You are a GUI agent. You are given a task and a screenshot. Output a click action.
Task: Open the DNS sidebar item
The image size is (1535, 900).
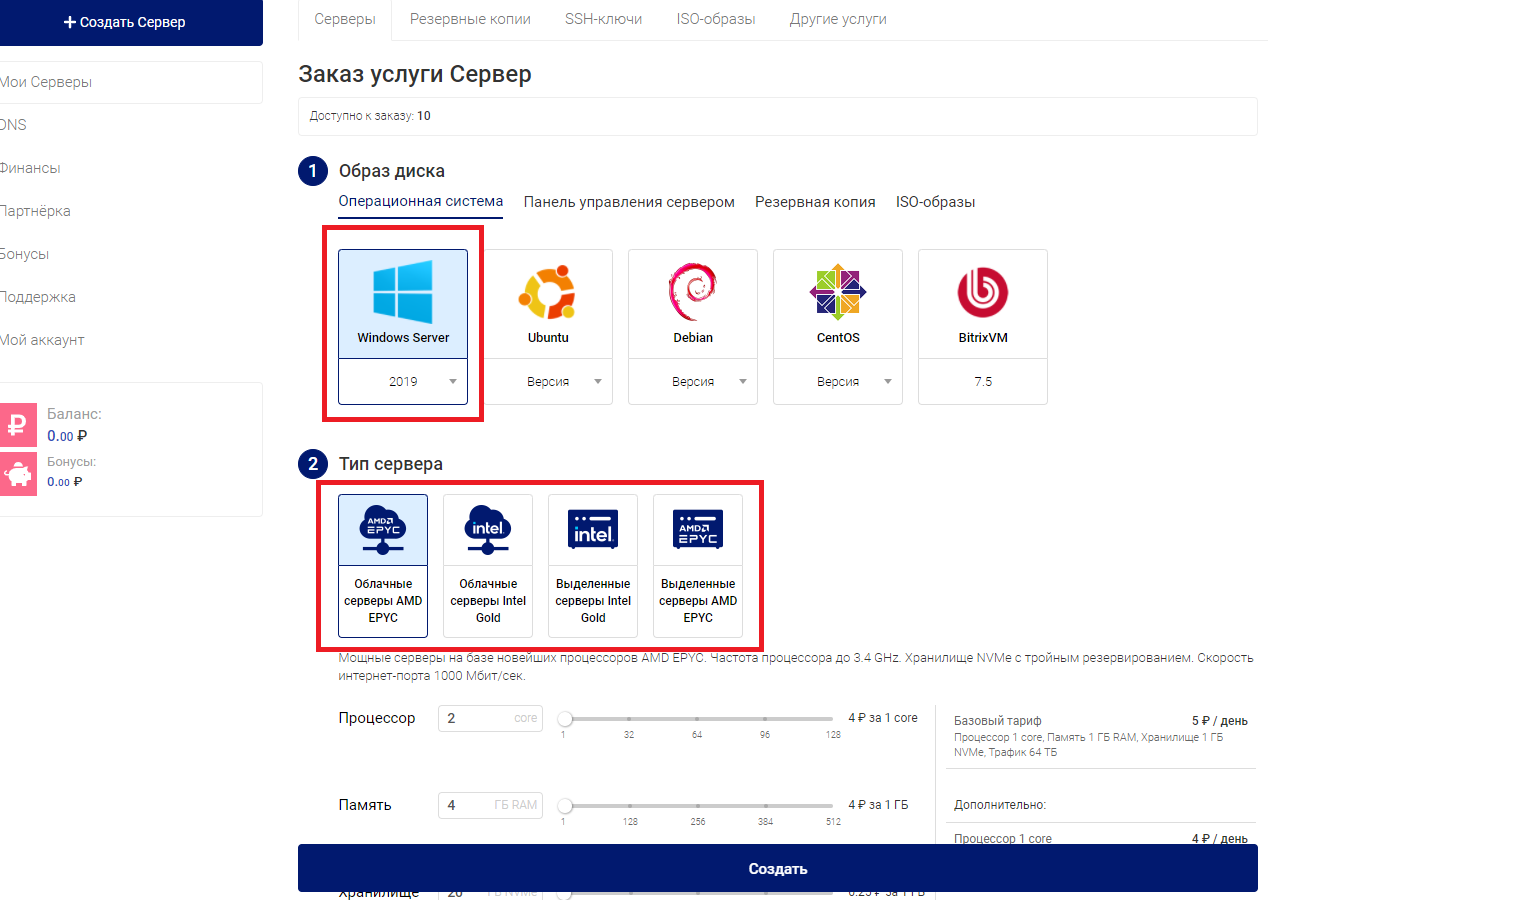pos(14,125)
